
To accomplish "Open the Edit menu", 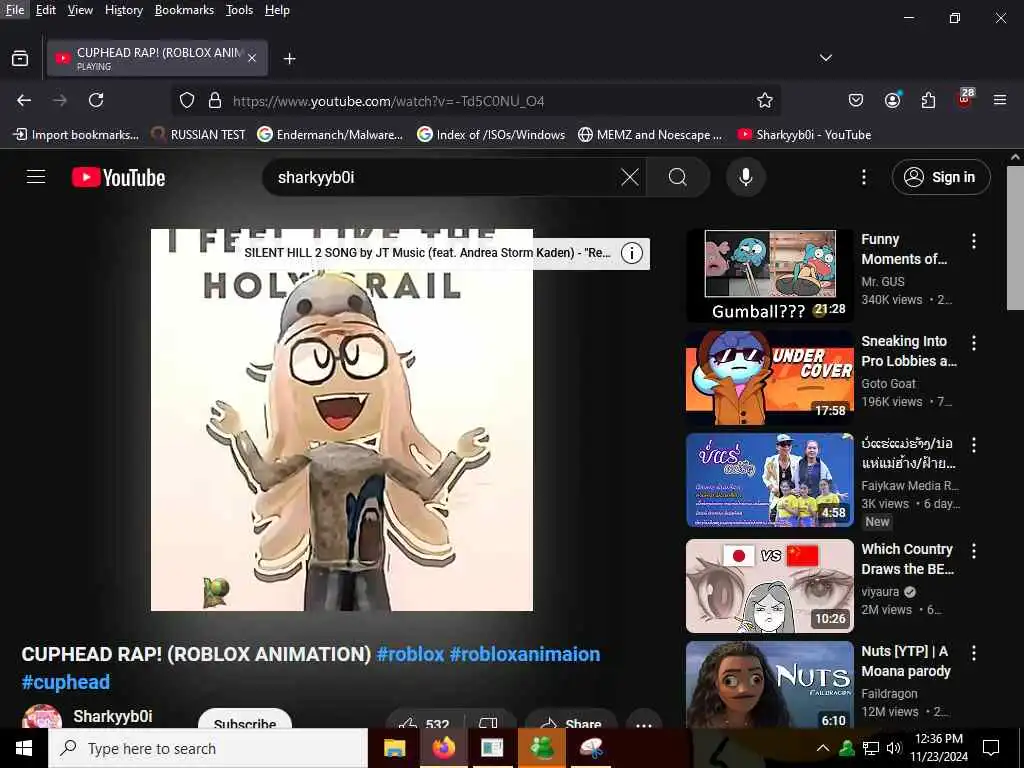I will tap(45, 10).
